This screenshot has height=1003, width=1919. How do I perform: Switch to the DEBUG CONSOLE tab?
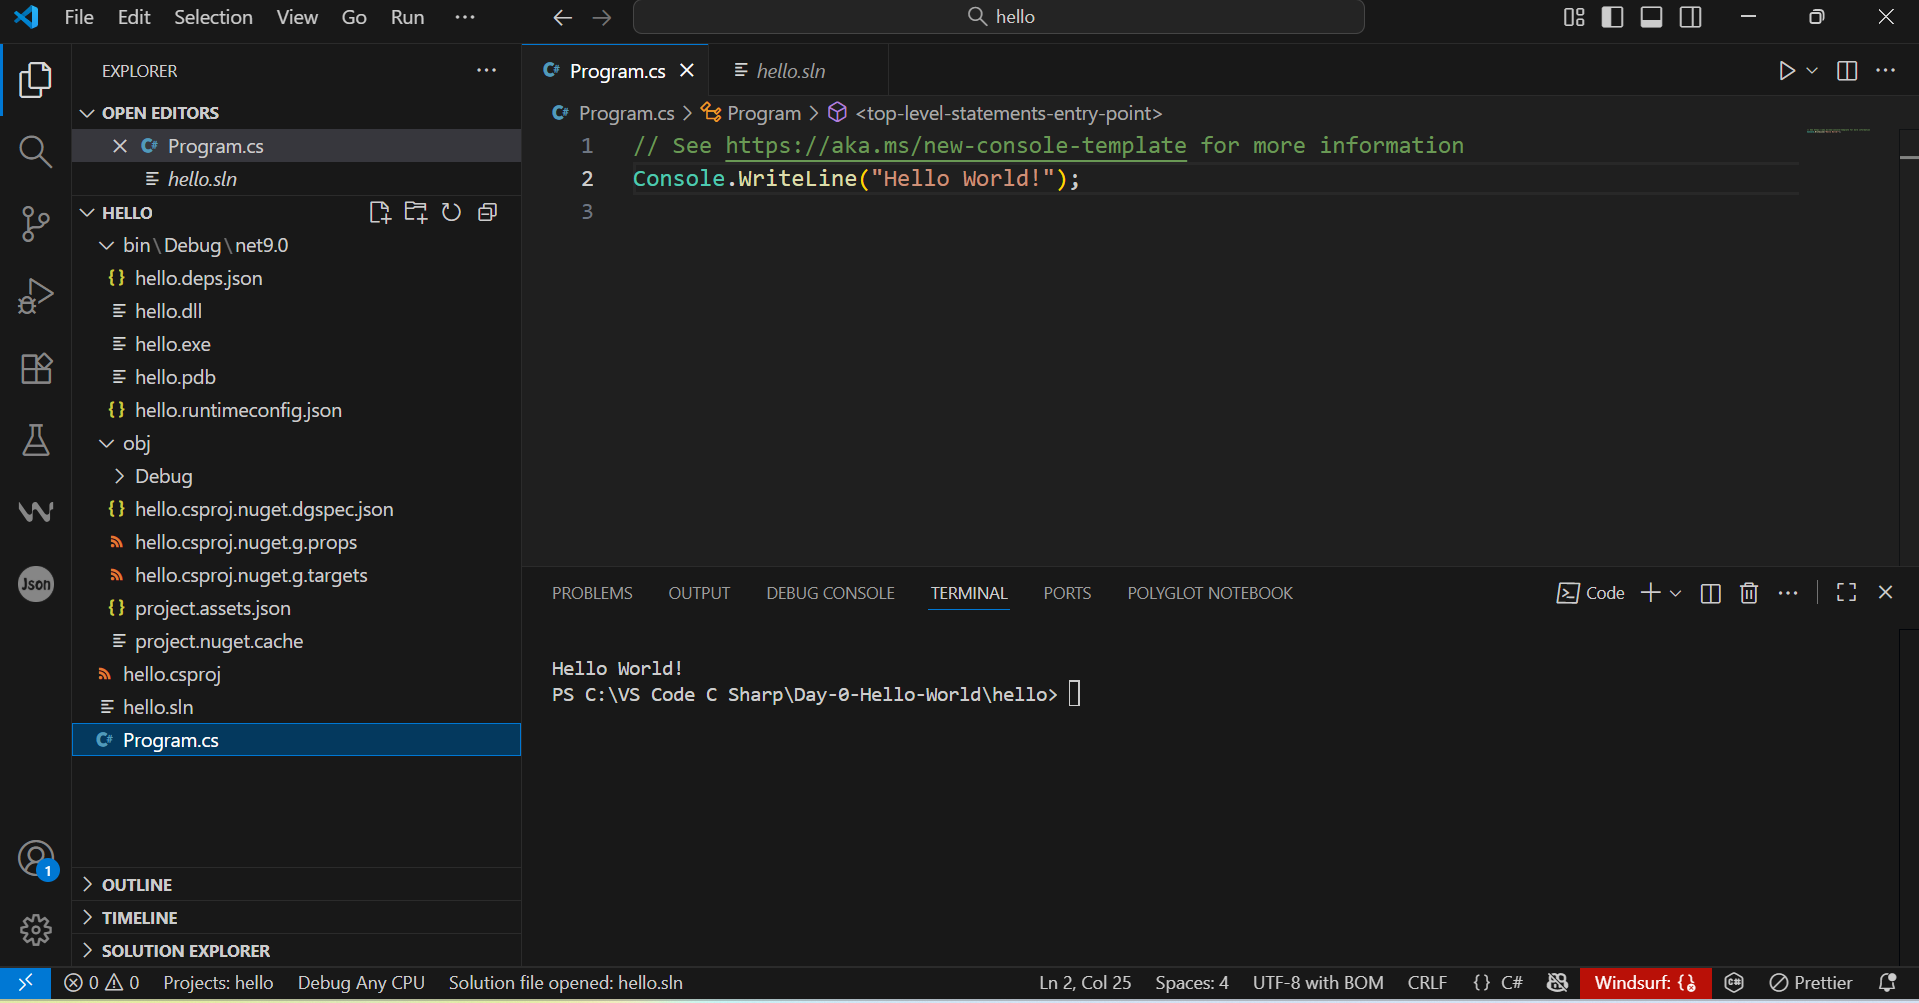click(x=830, y=593)
